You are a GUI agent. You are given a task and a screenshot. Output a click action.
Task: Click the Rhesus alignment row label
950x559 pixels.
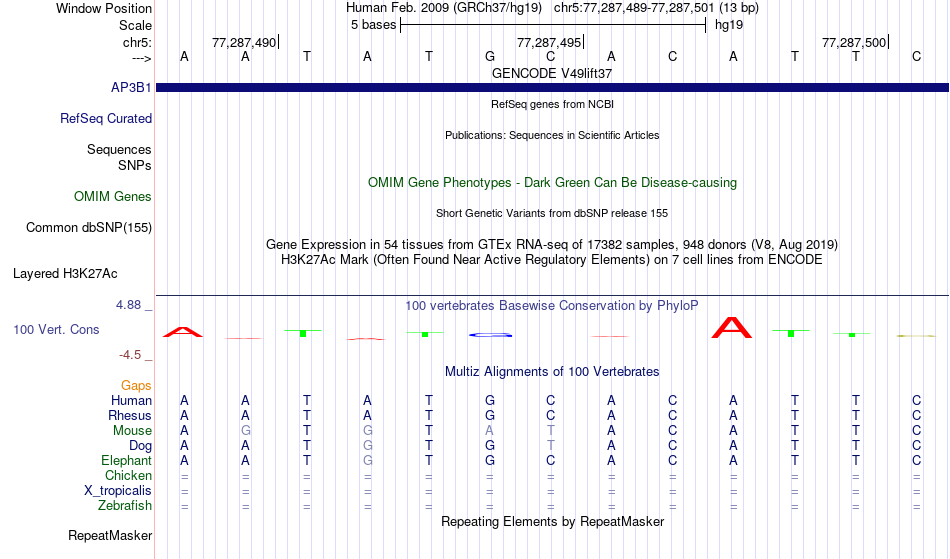pyautogui.click(x=130, y=415)
